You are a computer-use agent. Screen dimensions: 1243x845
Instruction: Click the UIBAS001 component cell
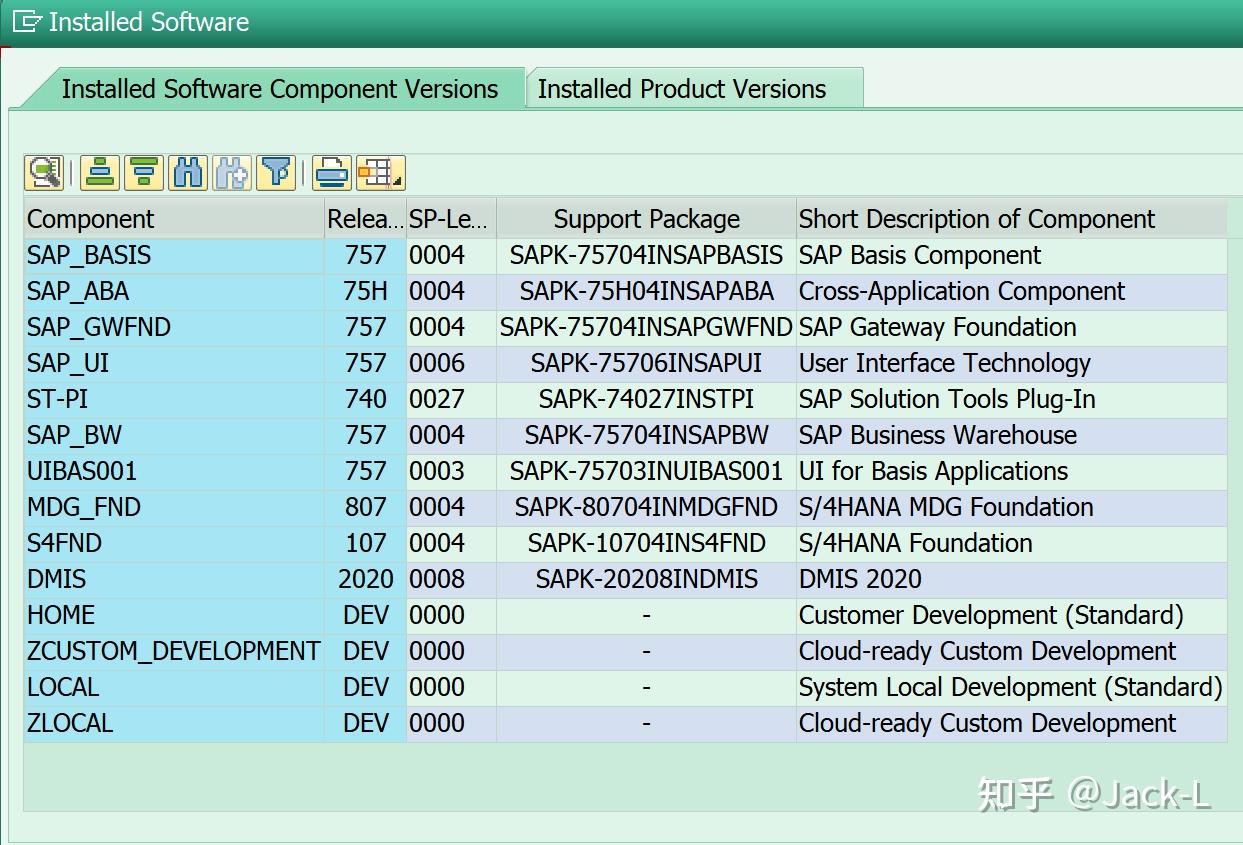pos(174,471)
